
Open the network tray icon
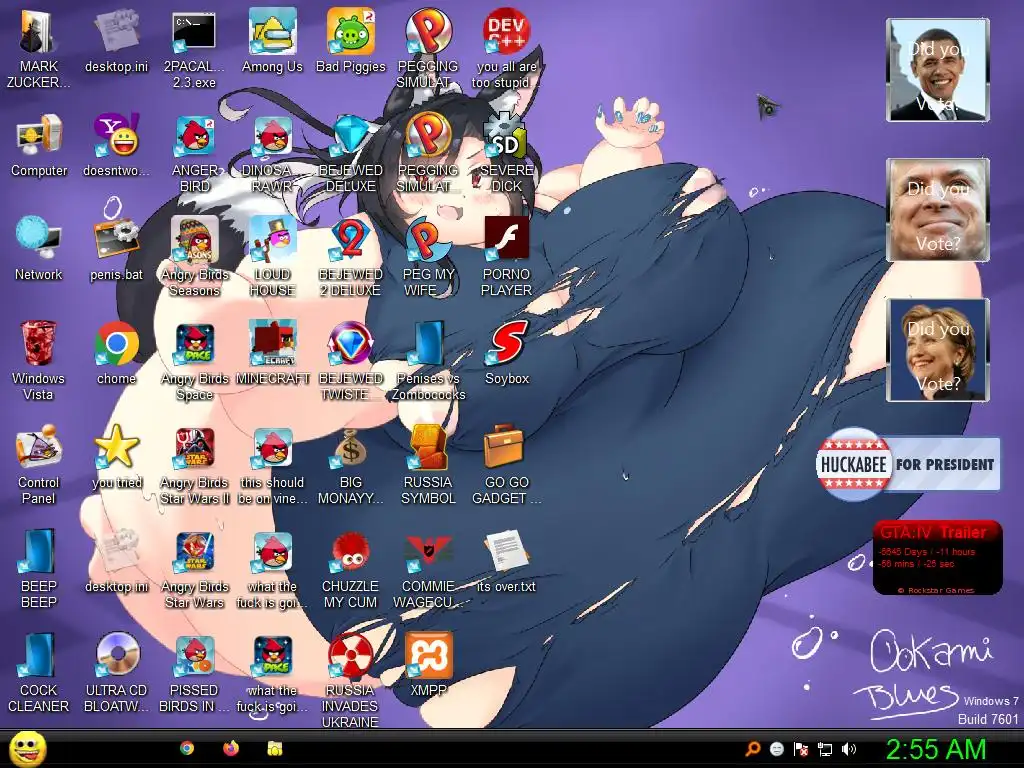coord(825,749)
